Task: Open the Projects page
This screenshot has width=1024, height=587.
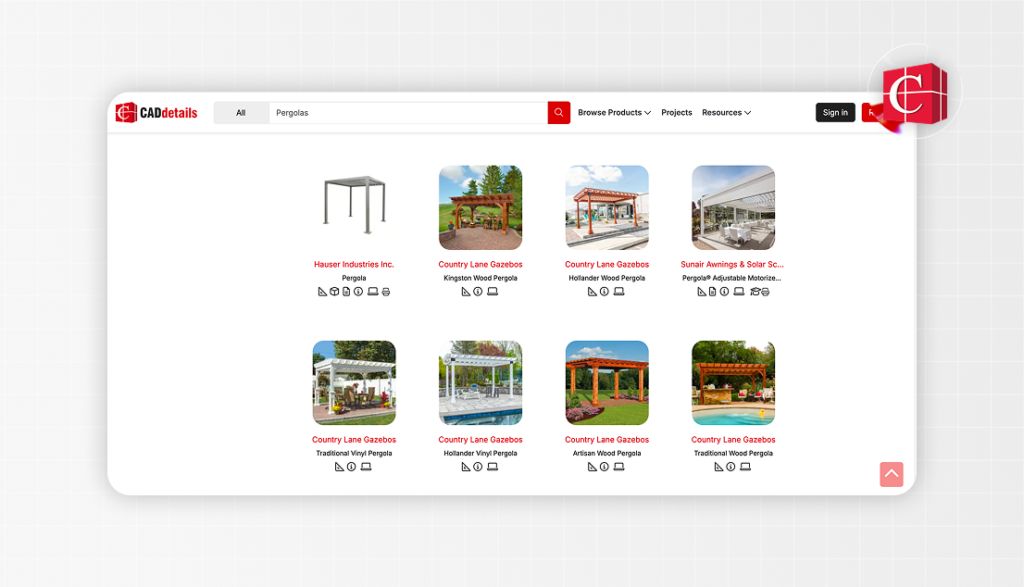Action: coord(677,112)
